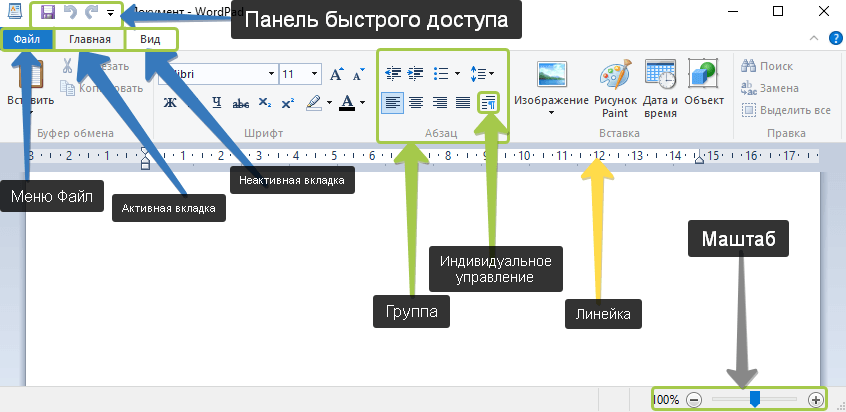Click the zoom slider handle at 100%
This screenshot has height=412, width=846.
tap(755, 399)
